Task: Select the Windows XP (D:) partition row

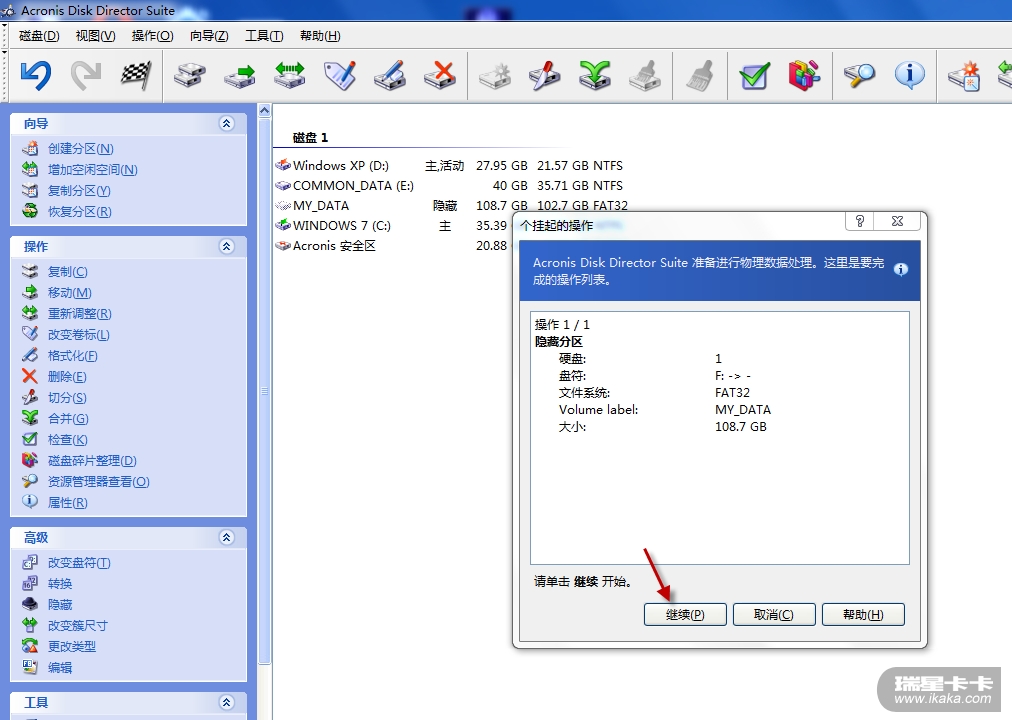Action: tap(449, 166)
